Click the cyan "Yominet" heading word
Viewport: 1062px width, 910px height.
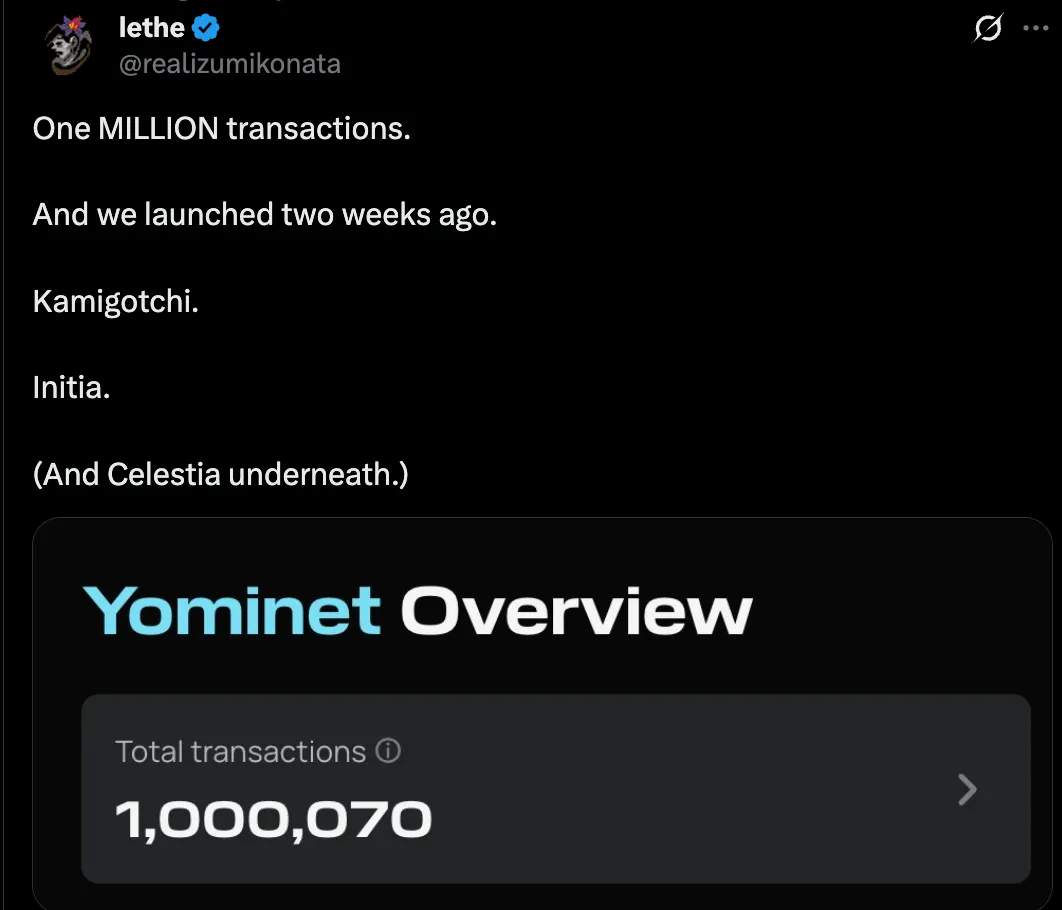coord(231,610)
